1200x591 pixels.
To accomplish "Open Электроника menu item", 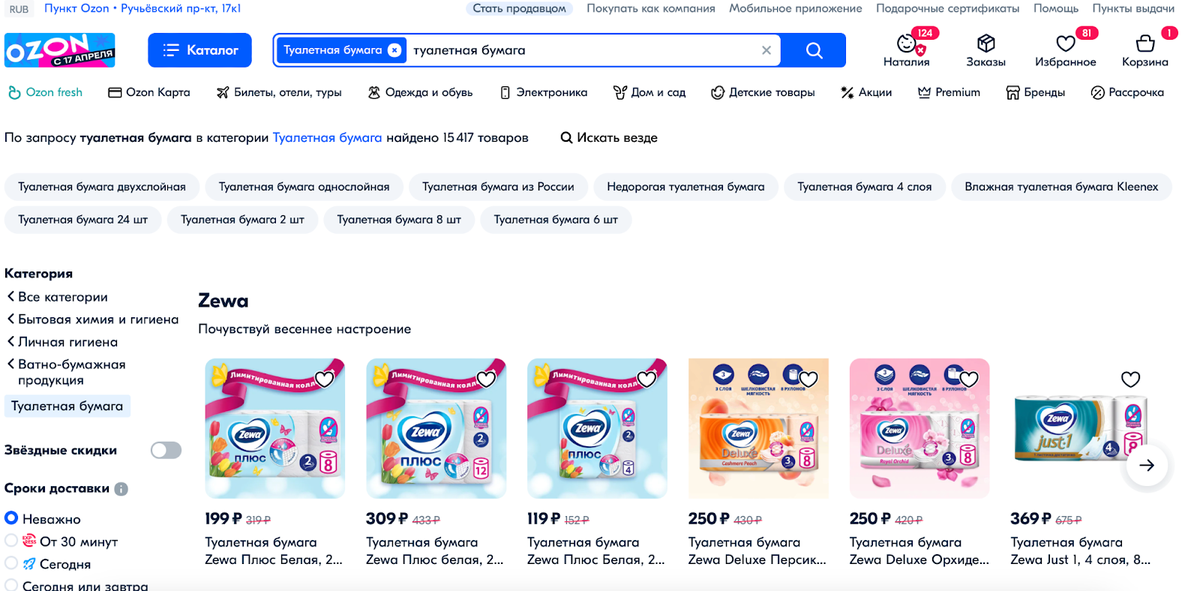I will pyautogui.click(x=543, y=92).
